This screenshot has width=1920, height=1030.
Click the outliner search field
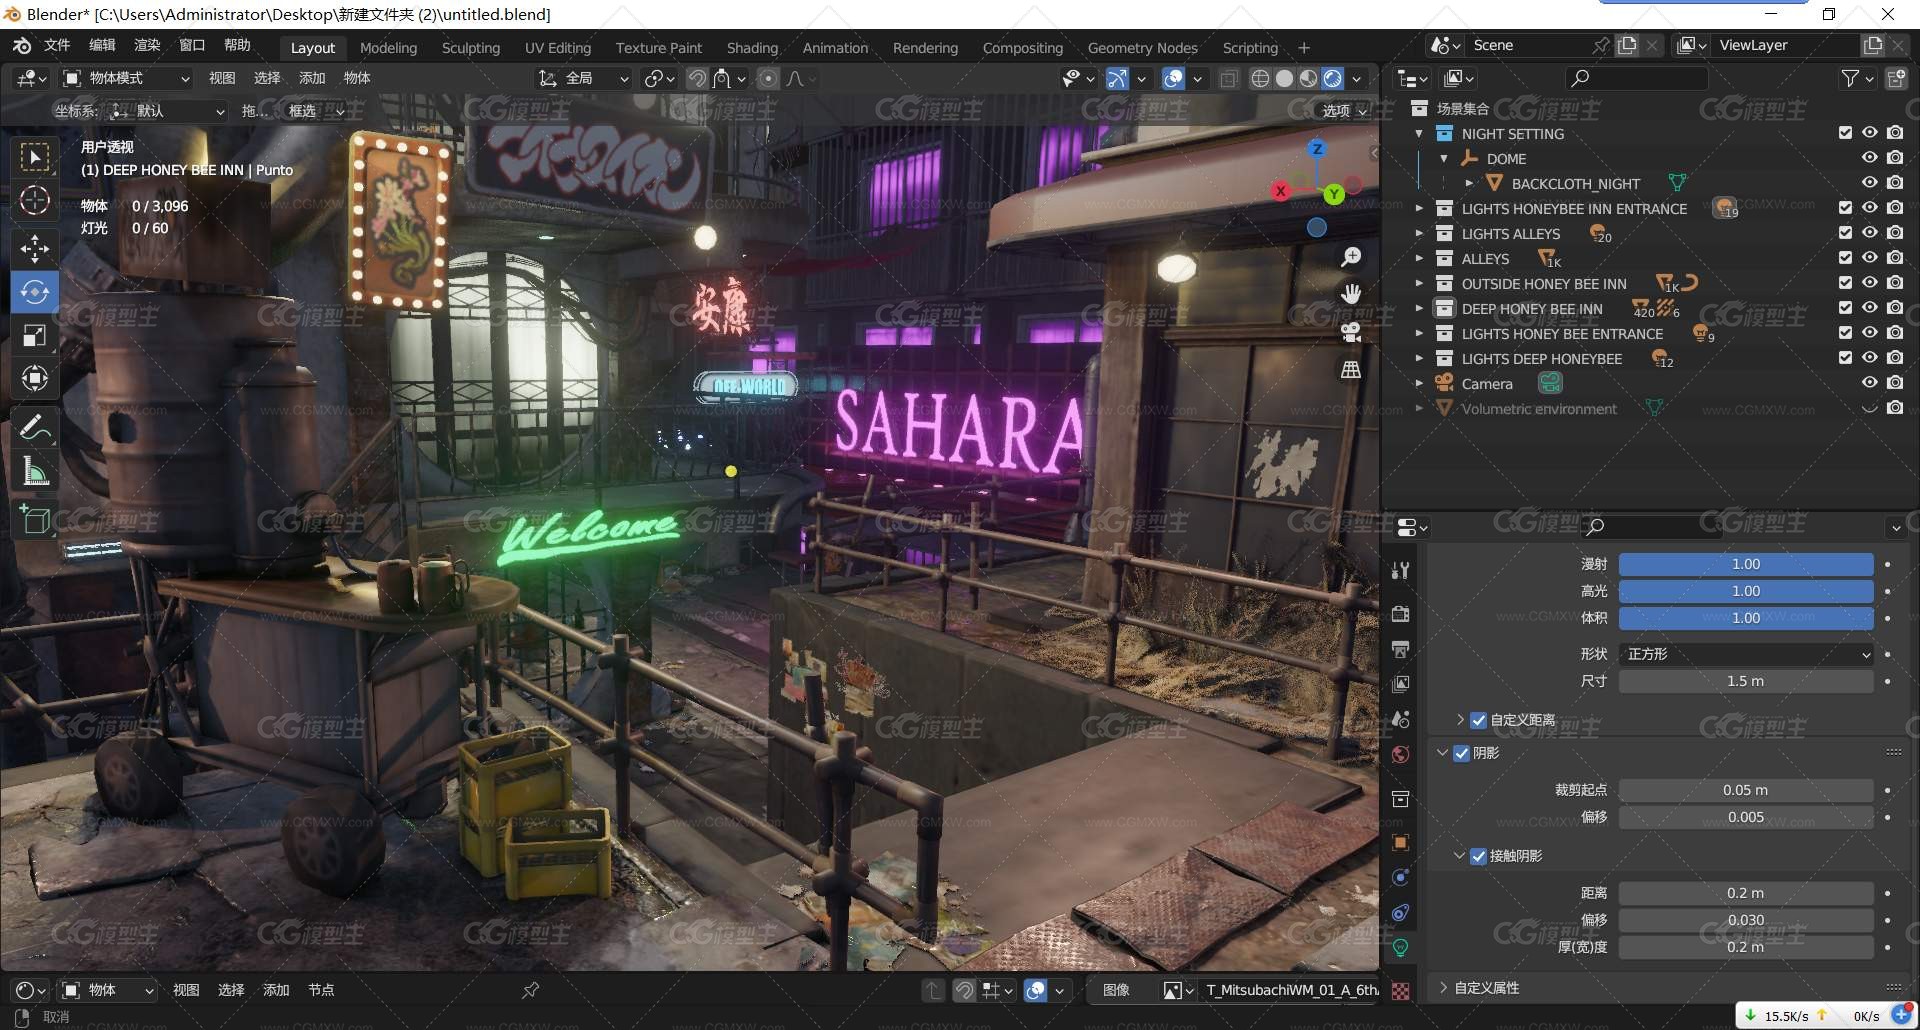pos(1636,78)
